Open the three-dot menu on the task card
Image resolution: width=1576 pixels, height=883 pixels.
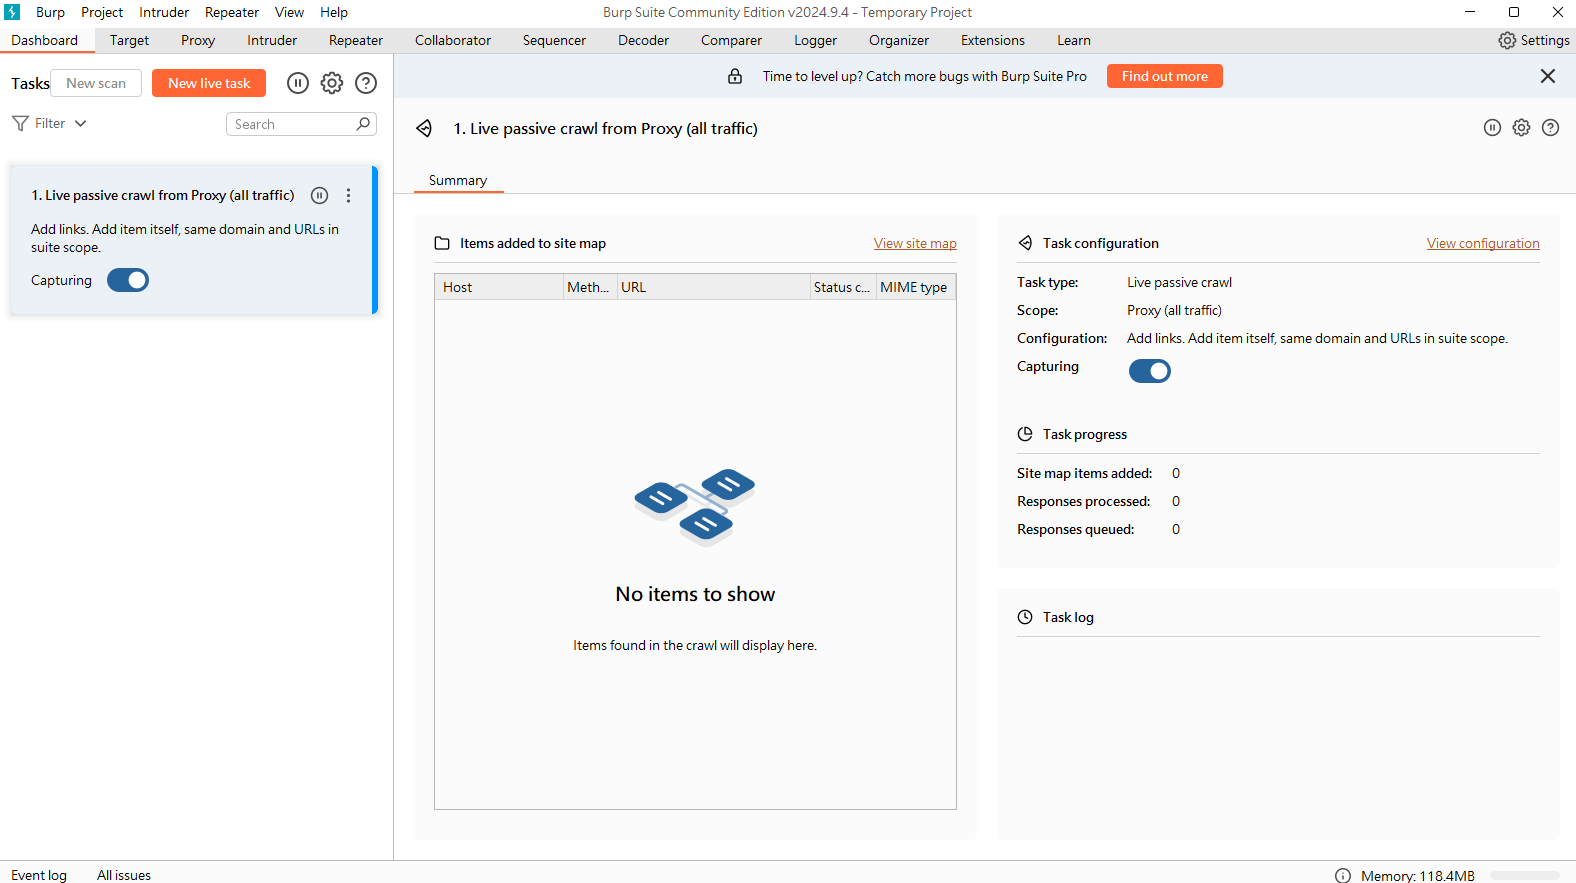point(348,196)
